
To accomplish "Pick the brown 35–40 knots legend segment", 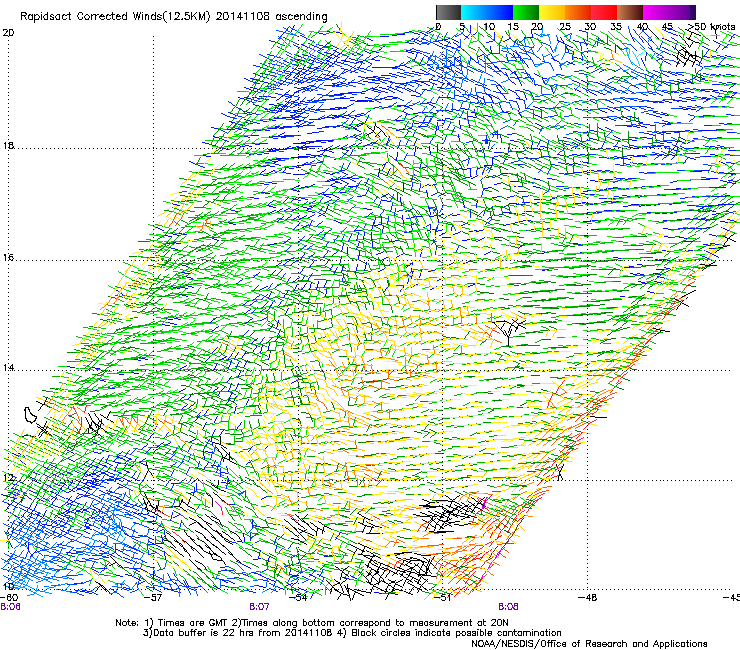I will pos(630,12).
